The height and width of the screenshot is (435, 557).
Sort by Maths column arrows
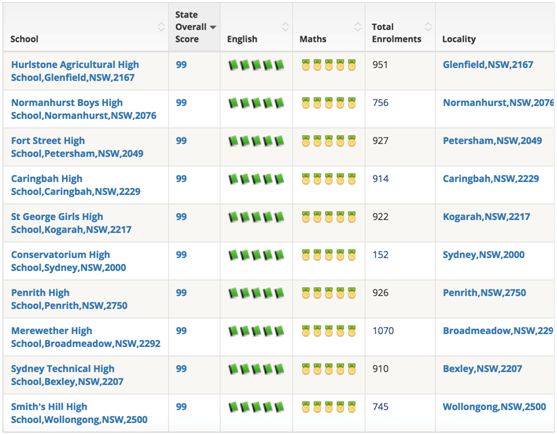pos(358,27)
